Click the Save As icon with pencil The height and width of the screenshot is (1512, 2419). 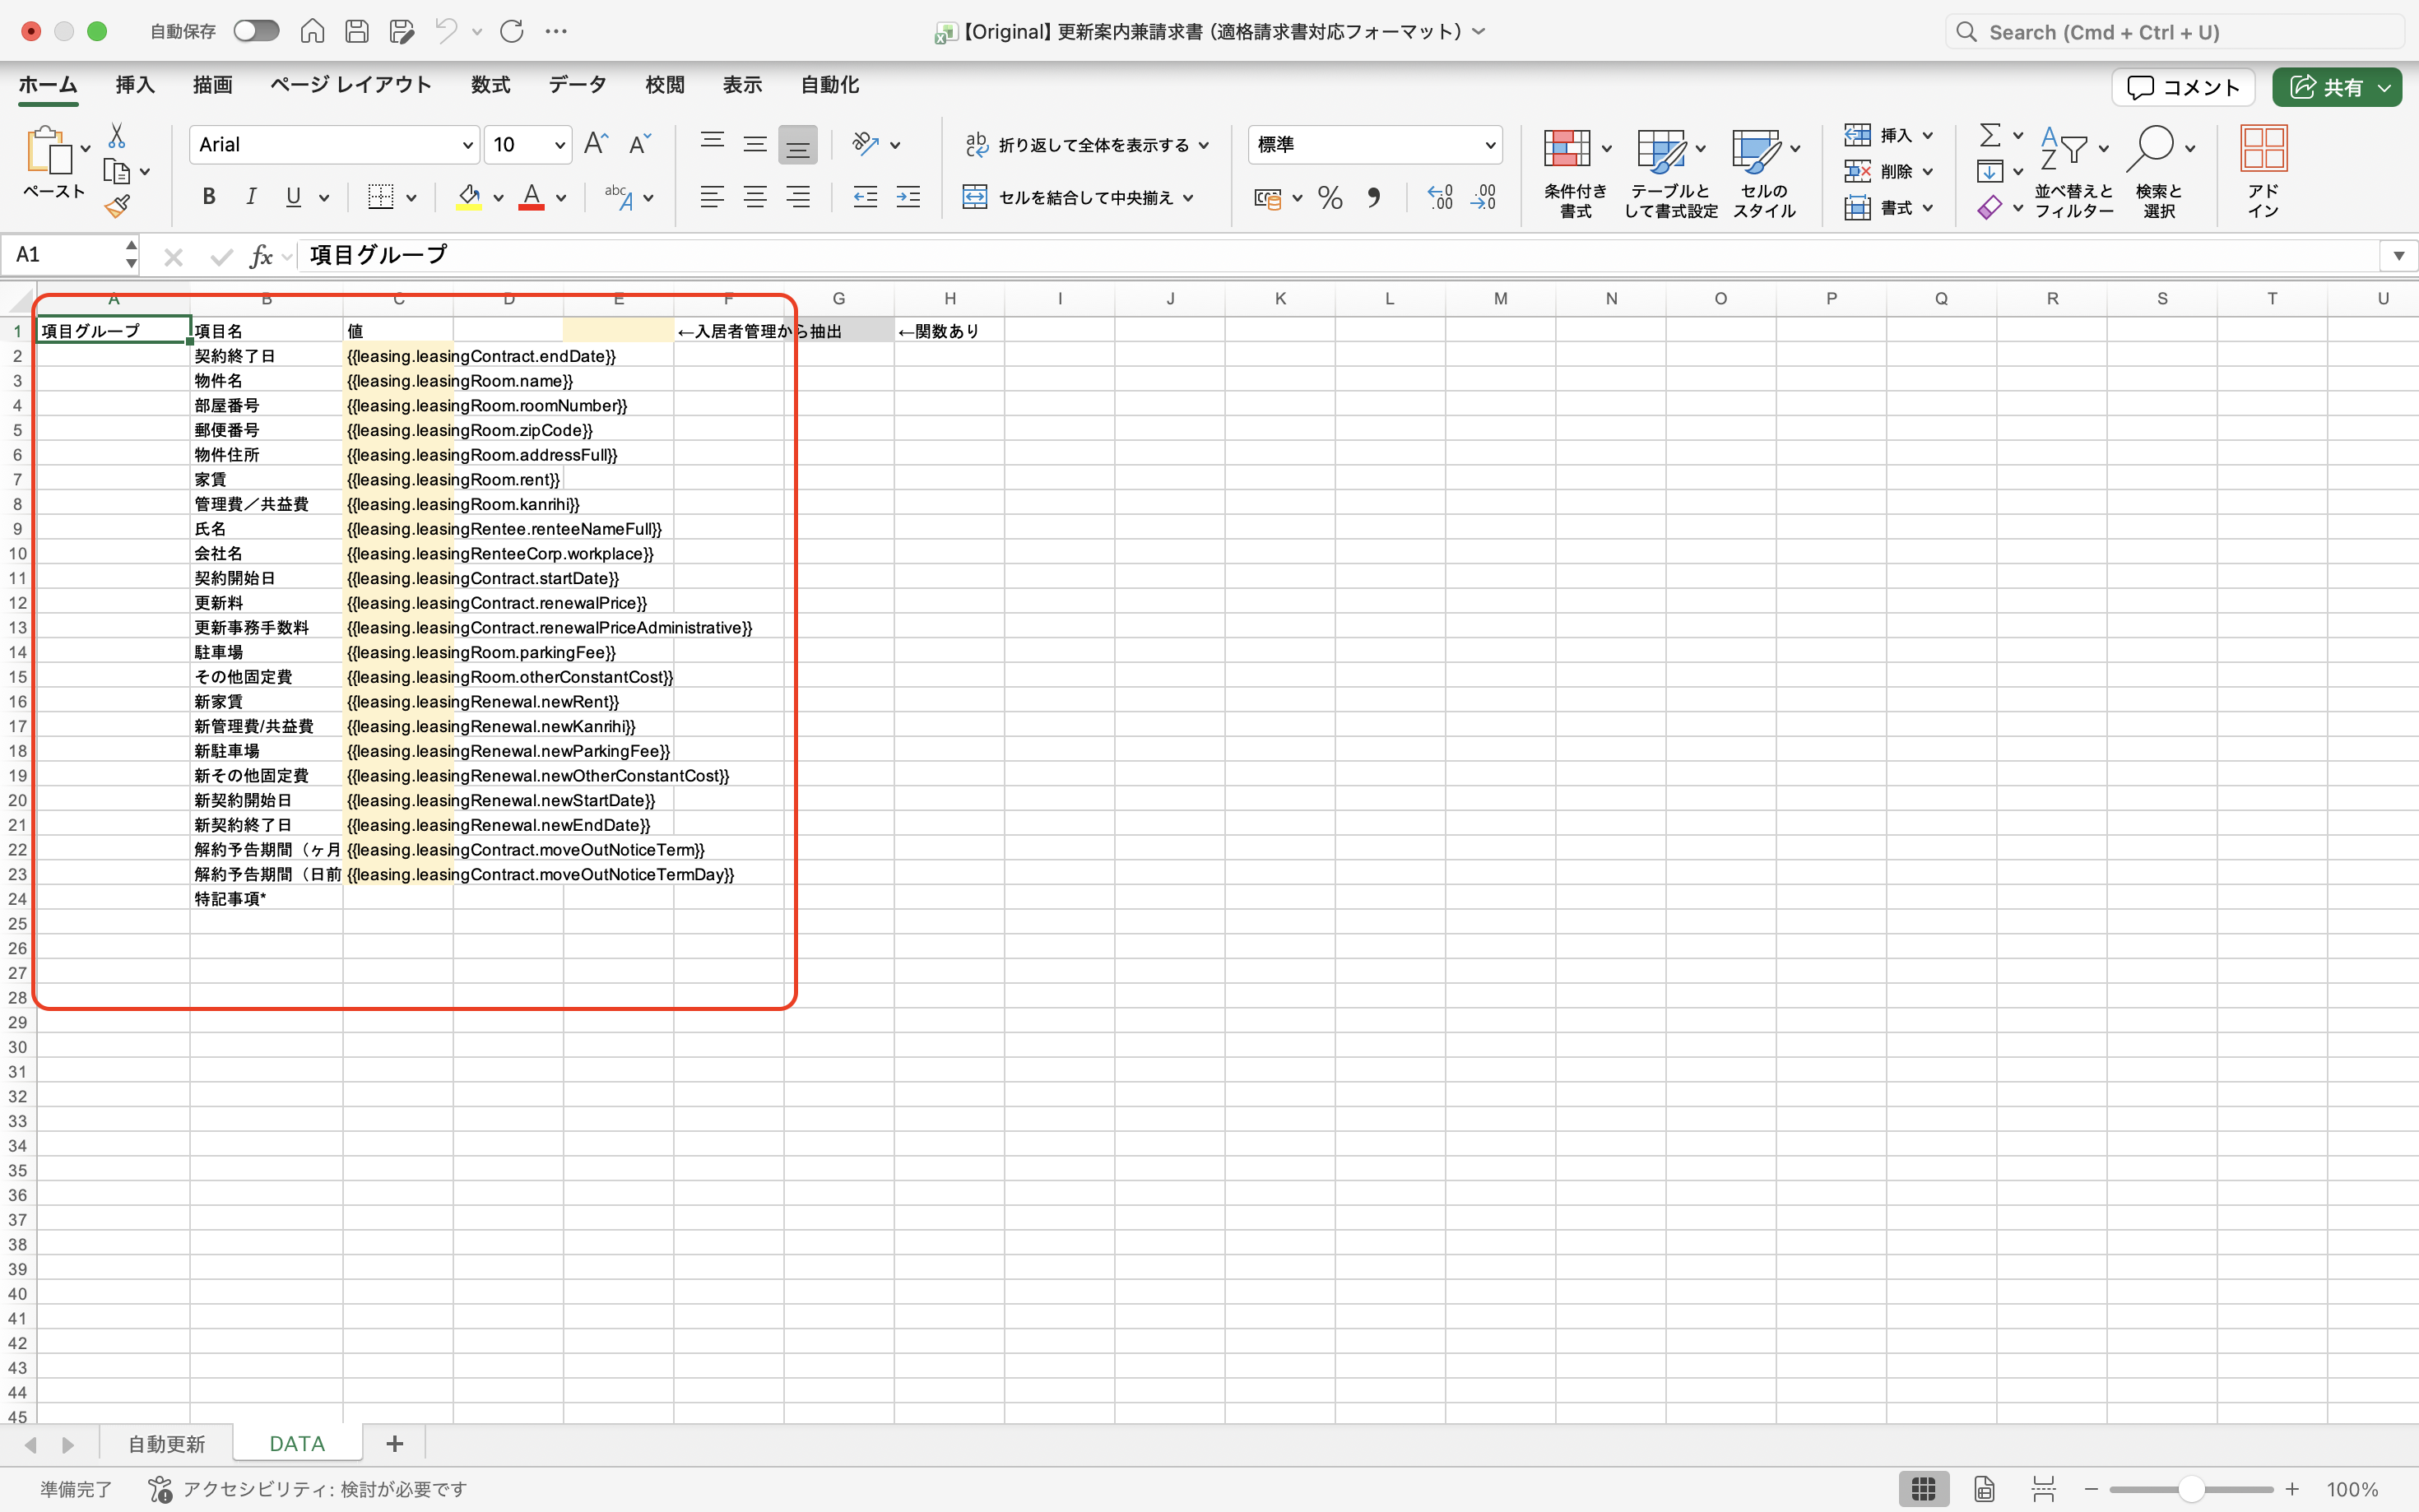(401, 31)
